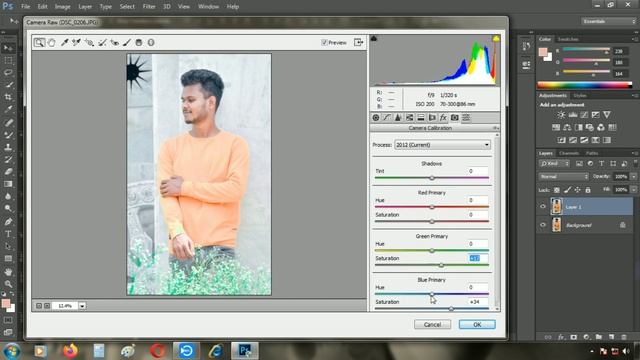Screen dimensions: 640x360
Task: Select the Color Sampler tool
Action: (76, 42)
